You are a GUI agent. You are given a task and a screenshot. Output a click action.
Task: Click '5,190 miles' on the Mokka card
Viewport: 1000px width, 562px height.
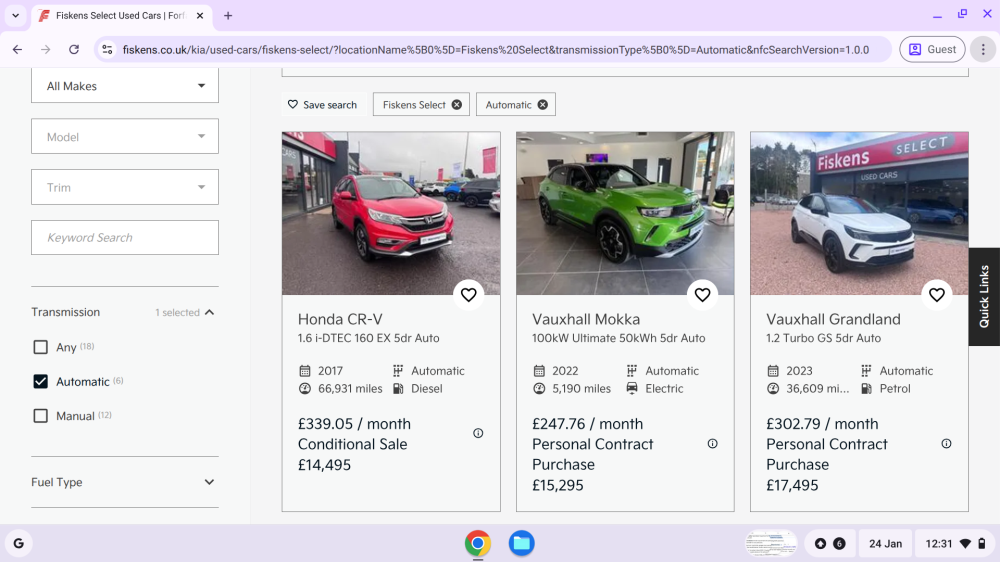[x=582, y=388]
